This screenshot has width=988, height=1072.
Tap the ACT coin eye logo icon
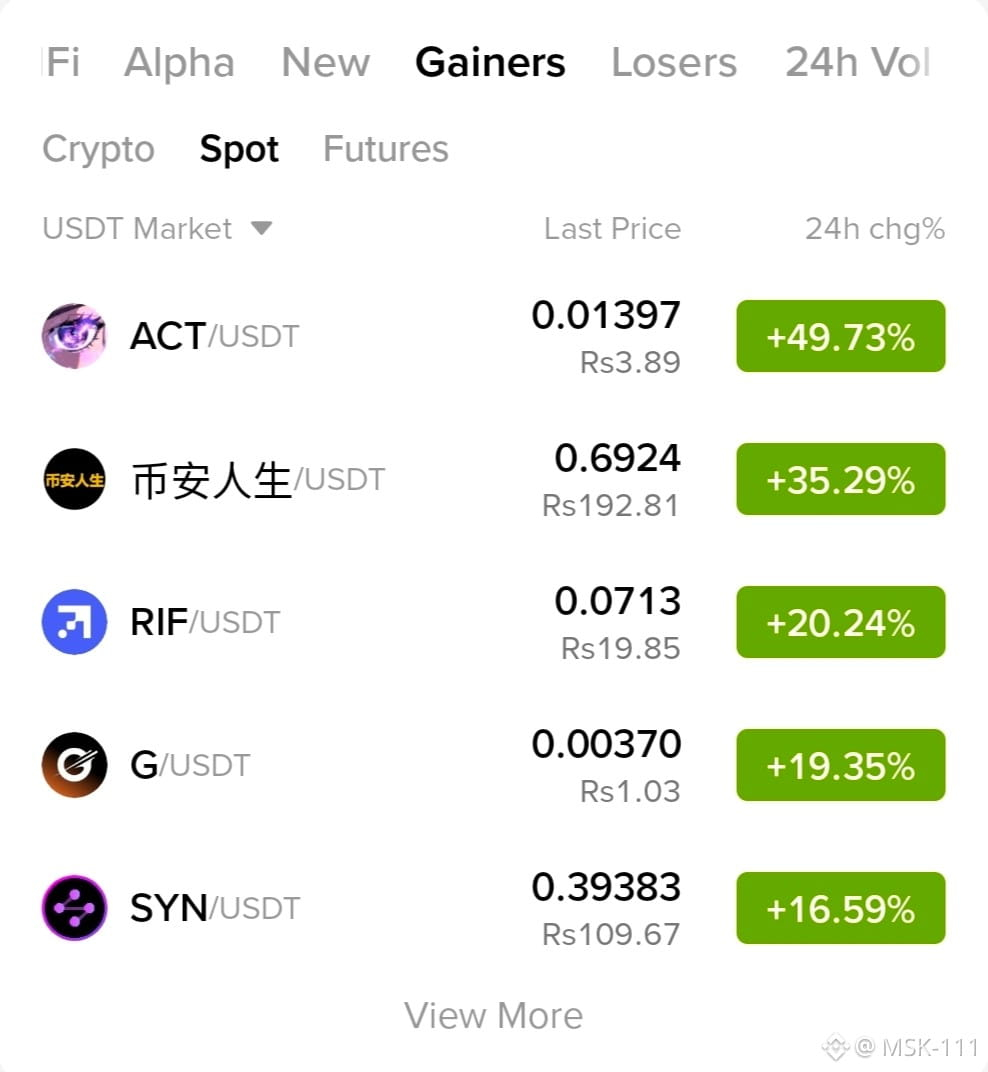(74, 336)
